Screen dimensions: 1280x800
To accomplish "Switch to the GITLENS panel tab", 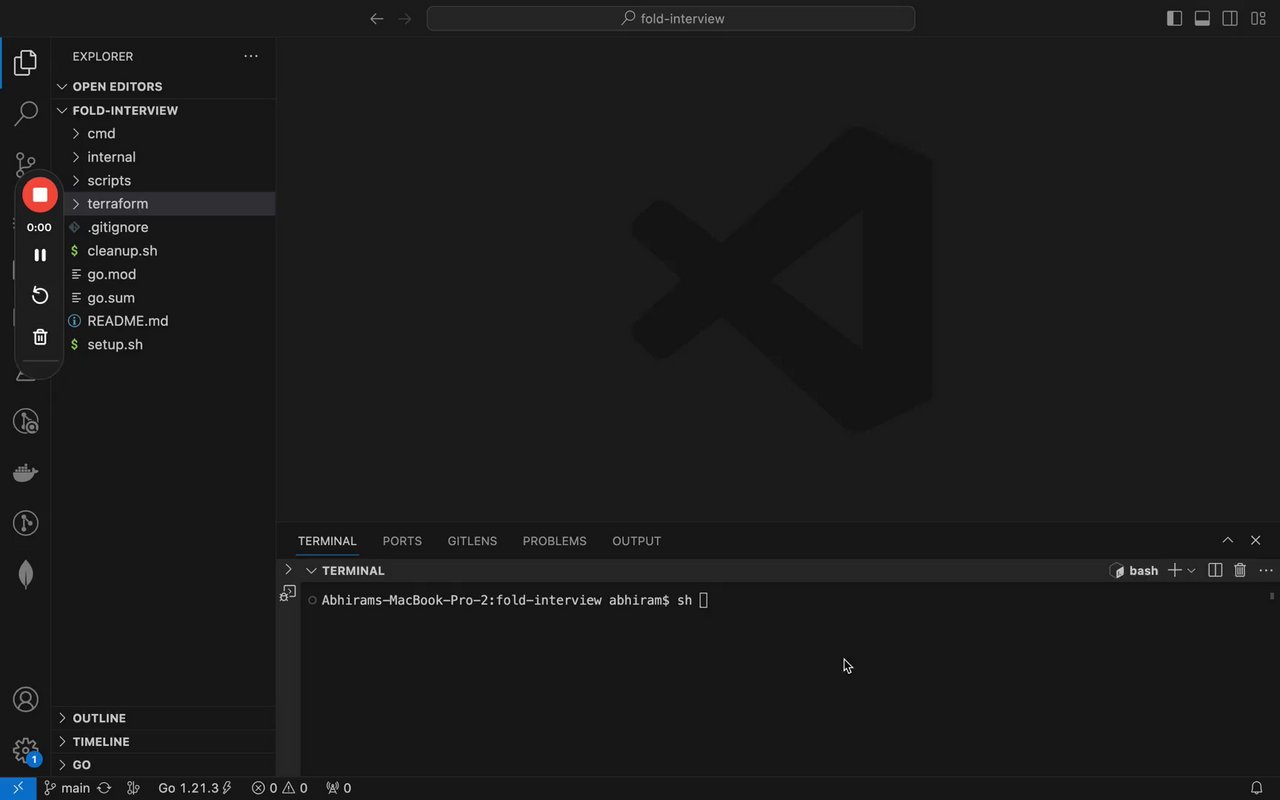I will pos(472,541).
